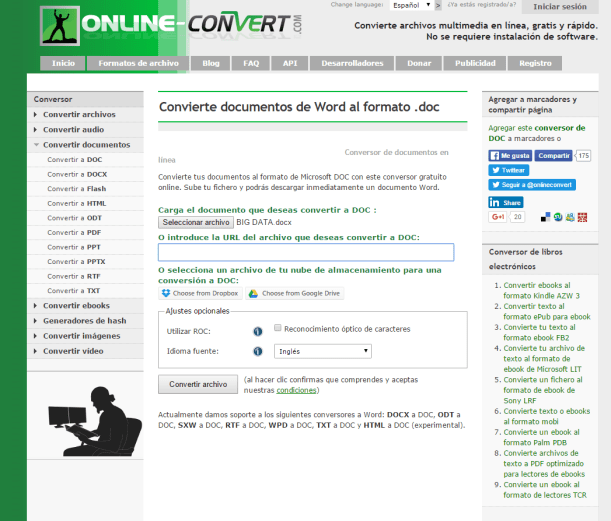Open the Publicidad tab
The width and height of the screenshot is (611, 521).
pos(475,63)
